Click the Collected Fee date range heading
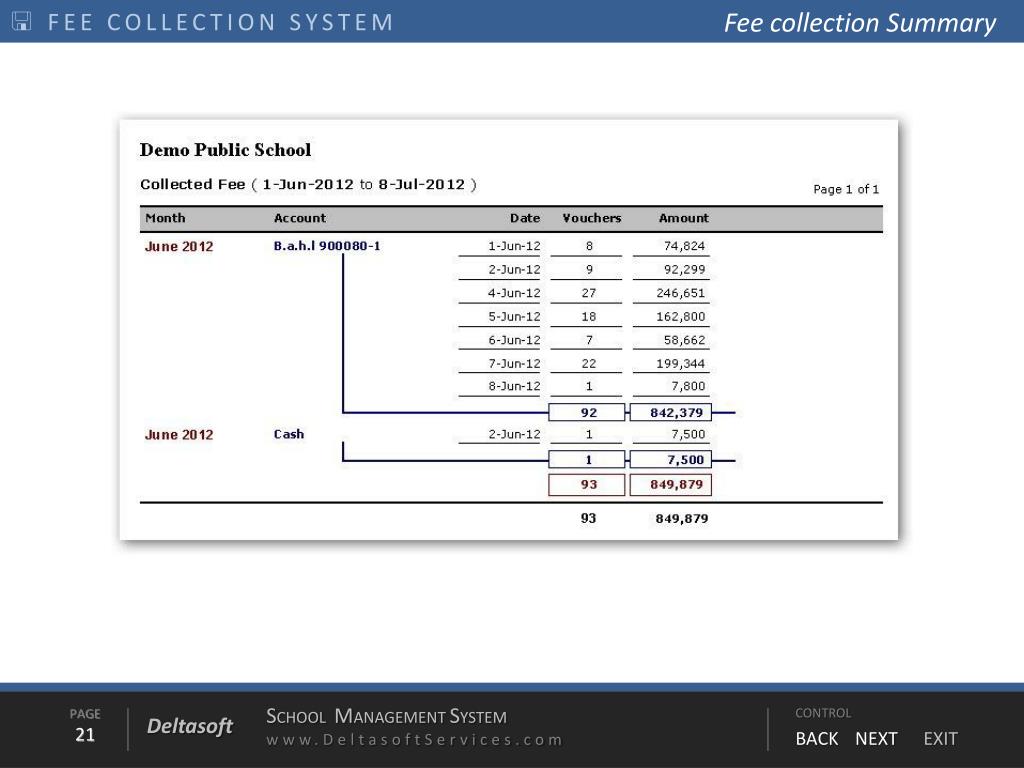This screenshot has width=1024, height=768. click(308, 184)
